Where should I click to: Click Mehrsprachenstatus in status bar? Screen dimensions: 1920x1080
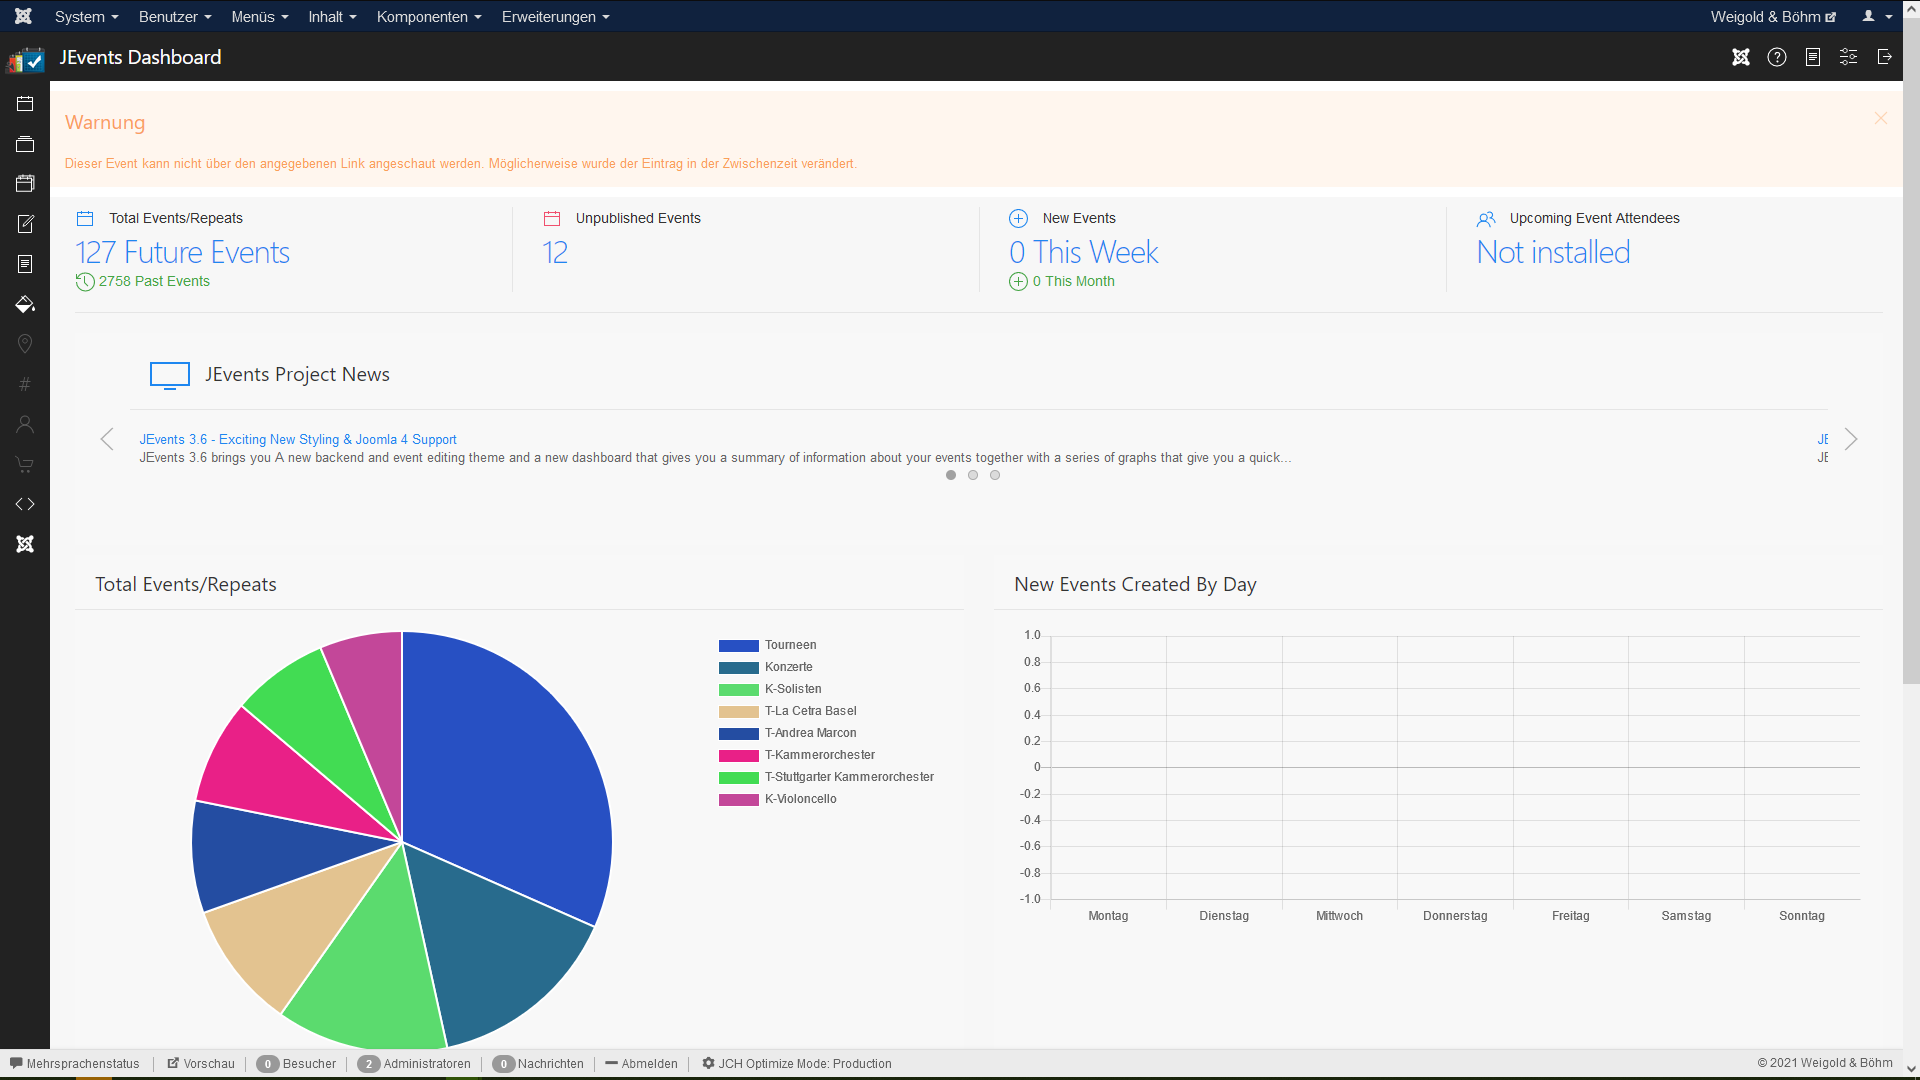point(75,1063)
